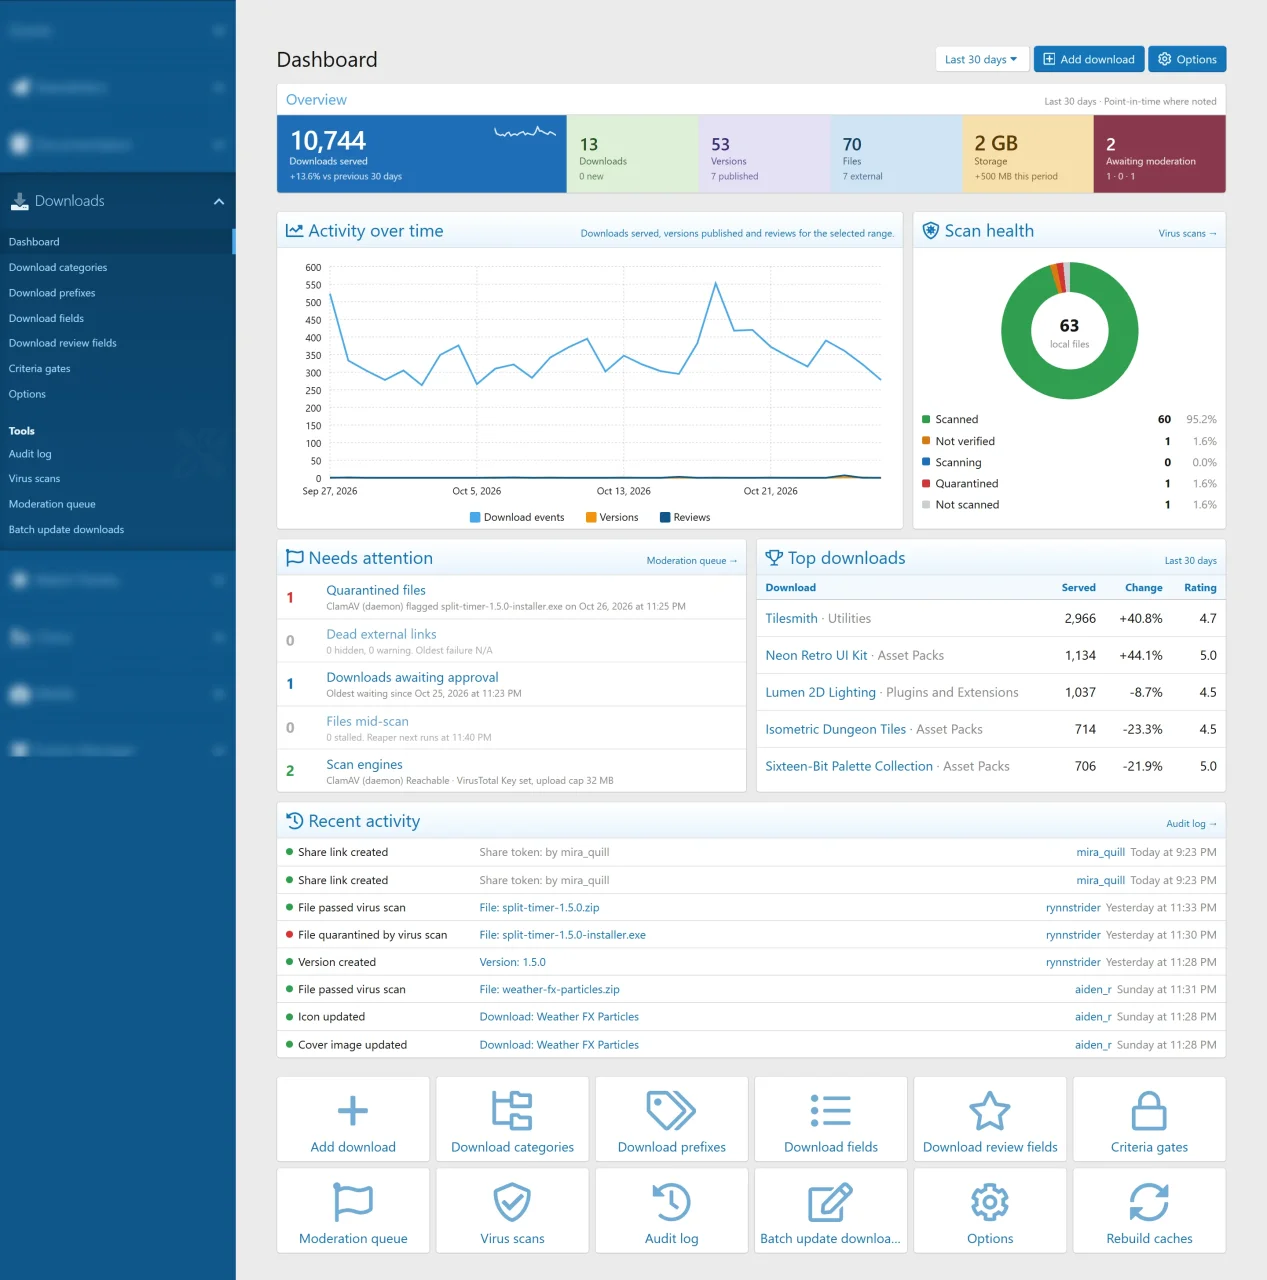Click the Options button in header
1267x1280 pixels.
[x=1187, y=59]
